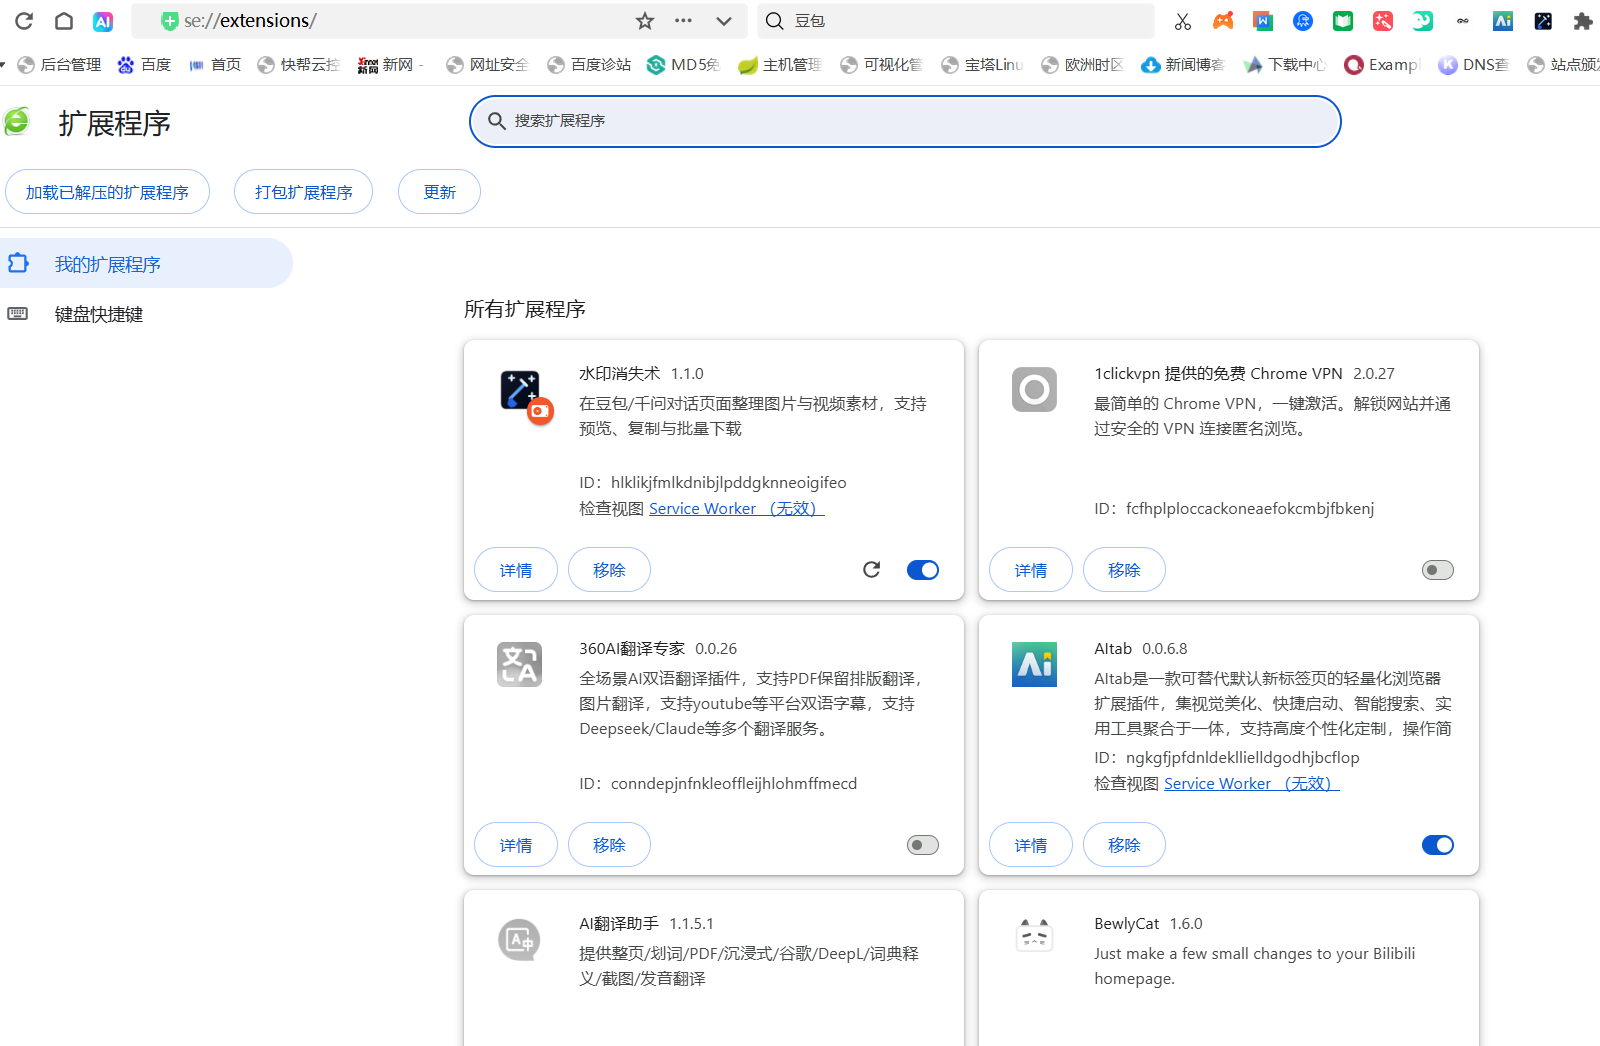Viewport: 1600px width, 1046px height.
Task: Open the game controller toolbar icon
Action: click(x=1223, y=21)
